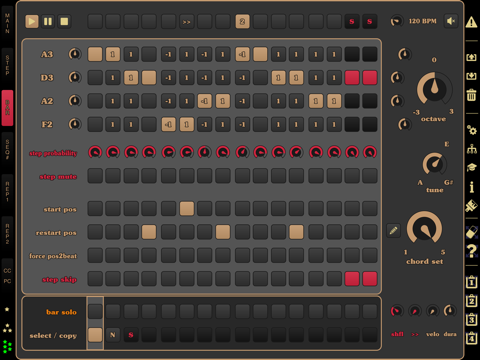Open the info "i" icon
Image resolution: width=480 pixels, height=360 pixels.
pyautogui.click(x=471, y=187)
